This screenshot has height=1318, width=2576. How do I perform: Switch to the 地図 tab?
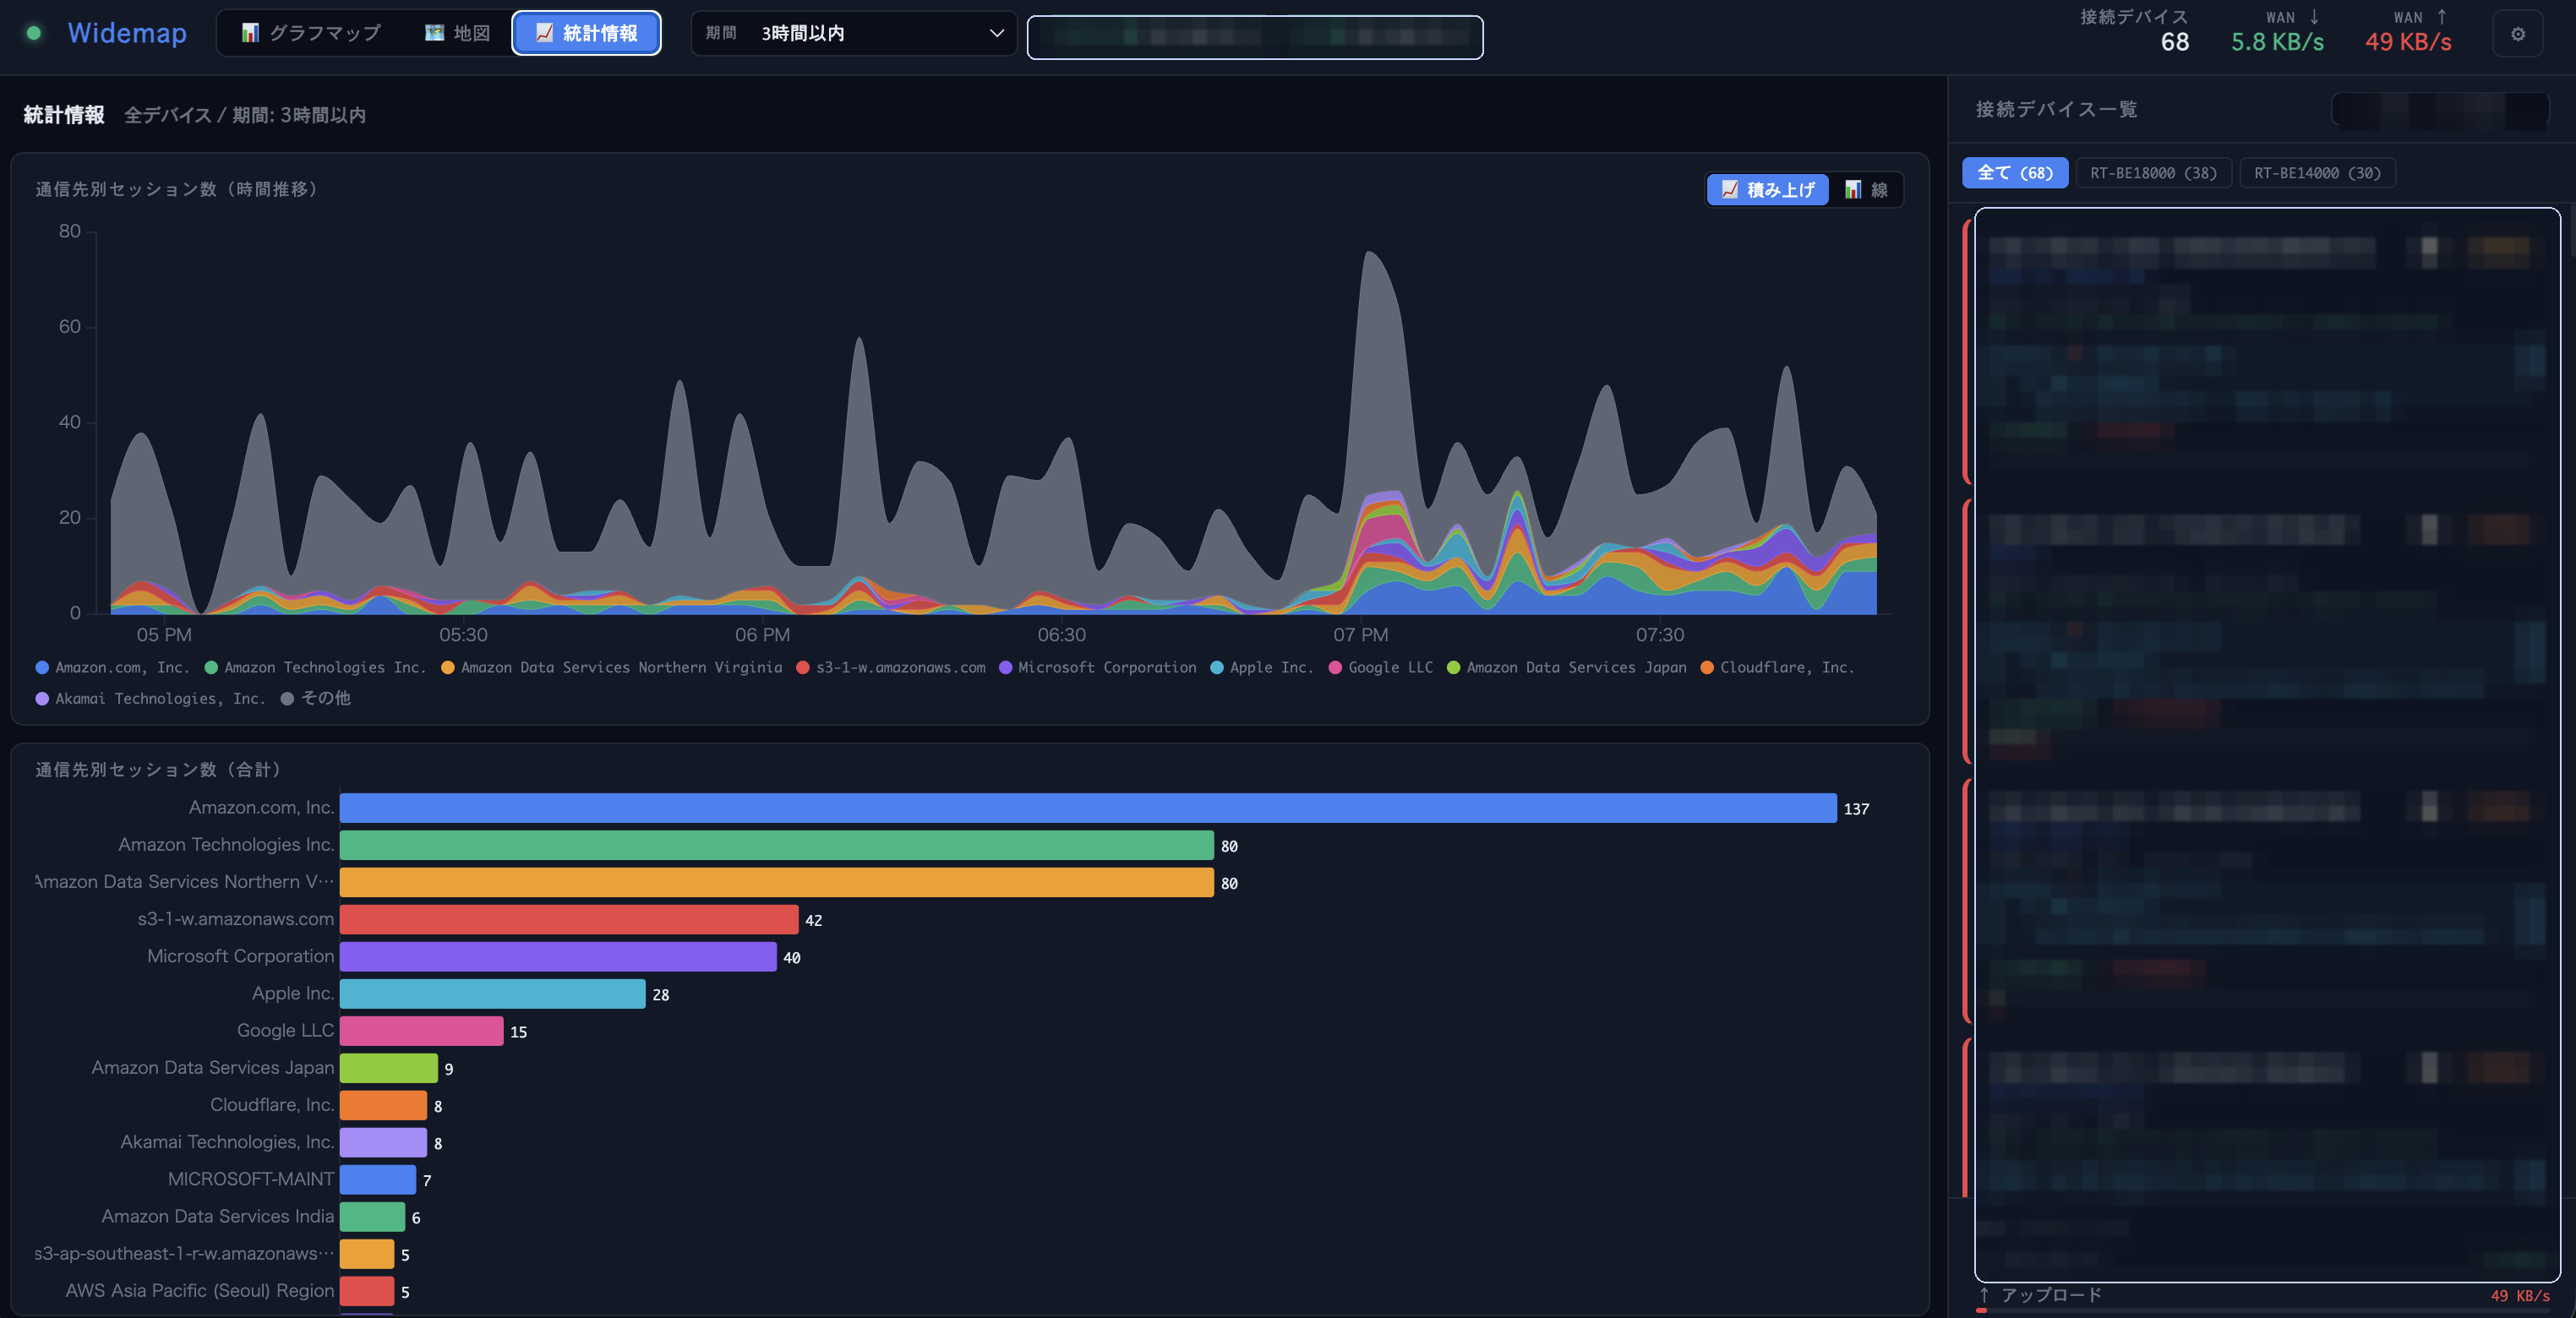[x=457, y=33]
